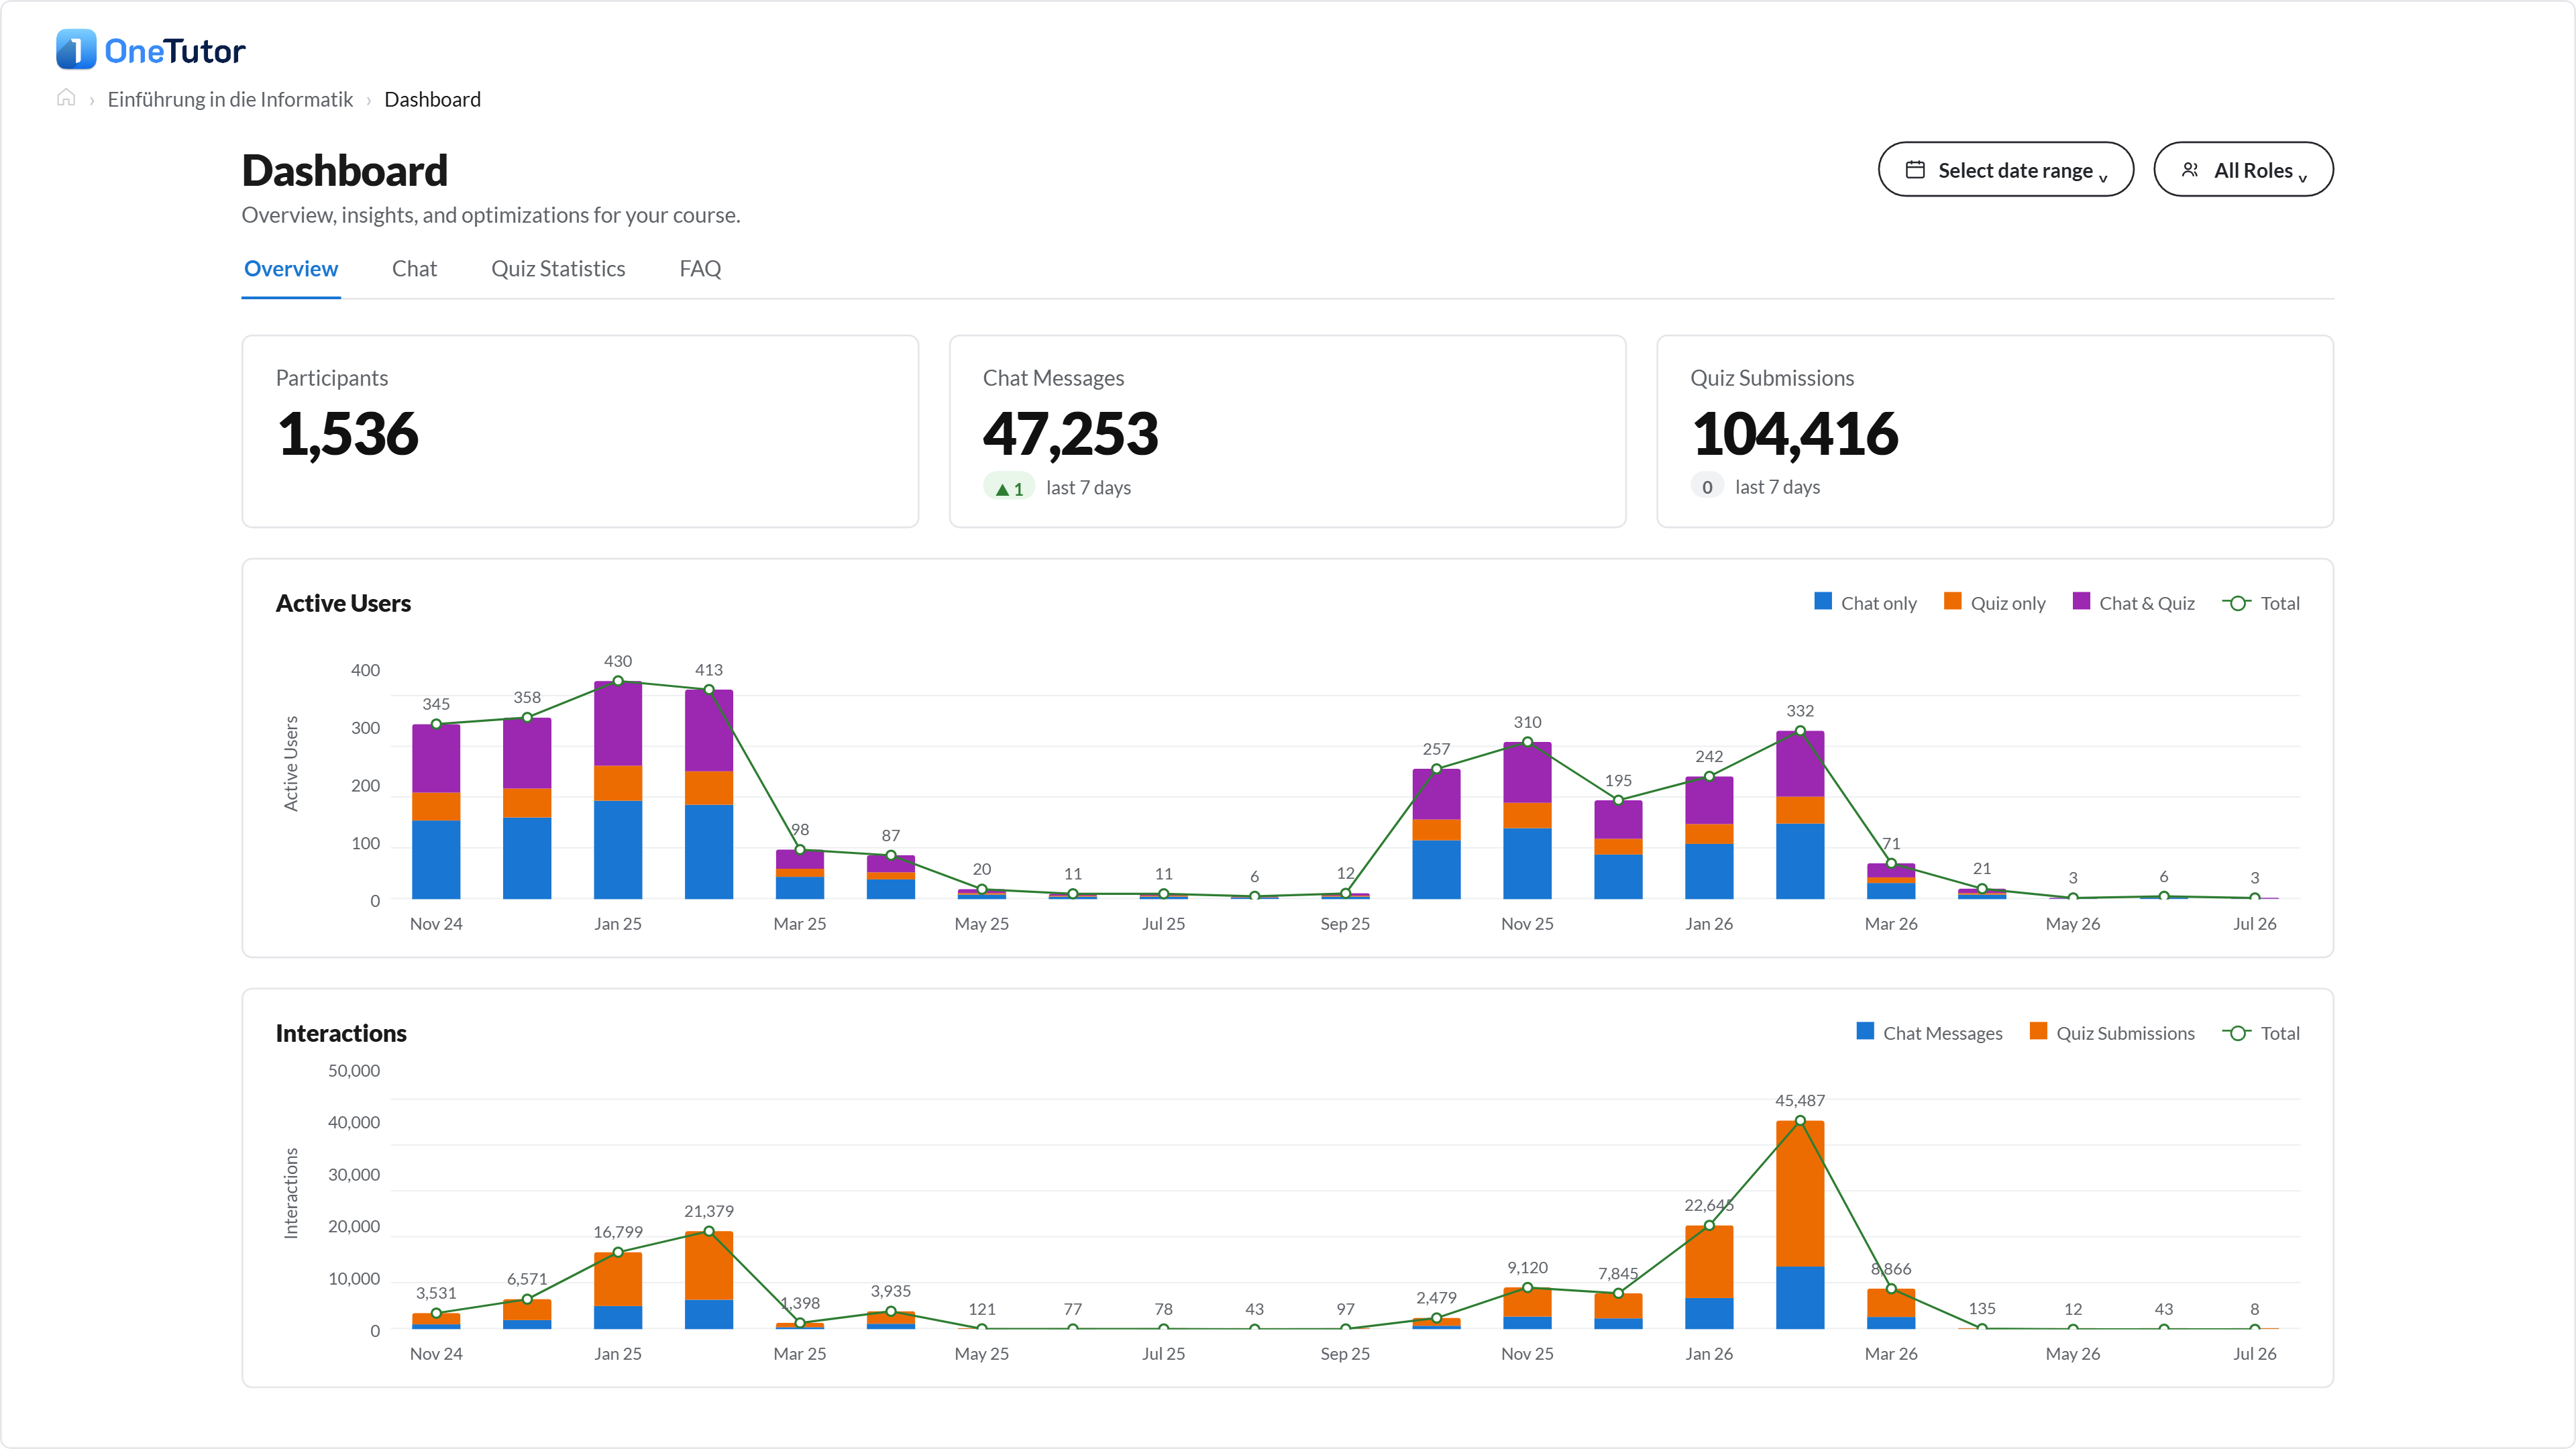Image resolution: width=2576 pixels, height=1449 pixels.
Task: Switch to the Quiz Statistics tab
Action: pos(558,269)
